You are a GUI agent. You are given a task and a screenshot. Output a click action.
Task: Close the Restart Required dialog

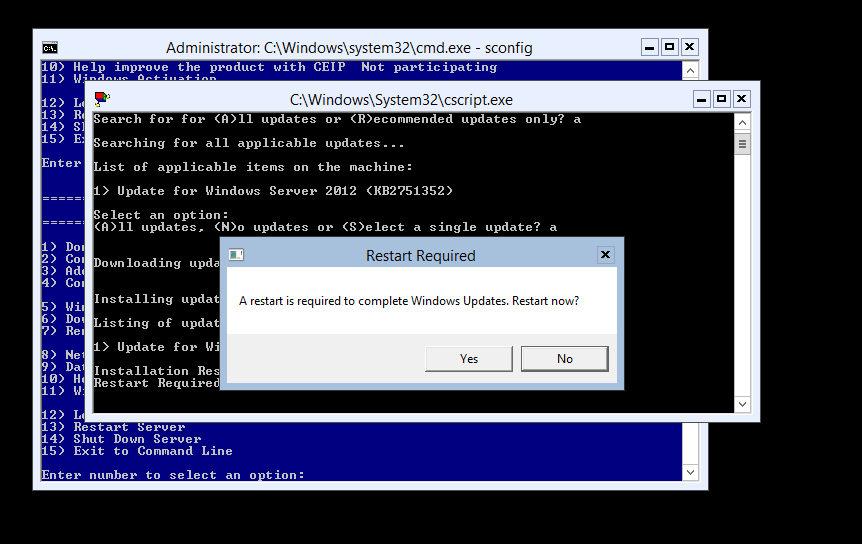(605, 254)
